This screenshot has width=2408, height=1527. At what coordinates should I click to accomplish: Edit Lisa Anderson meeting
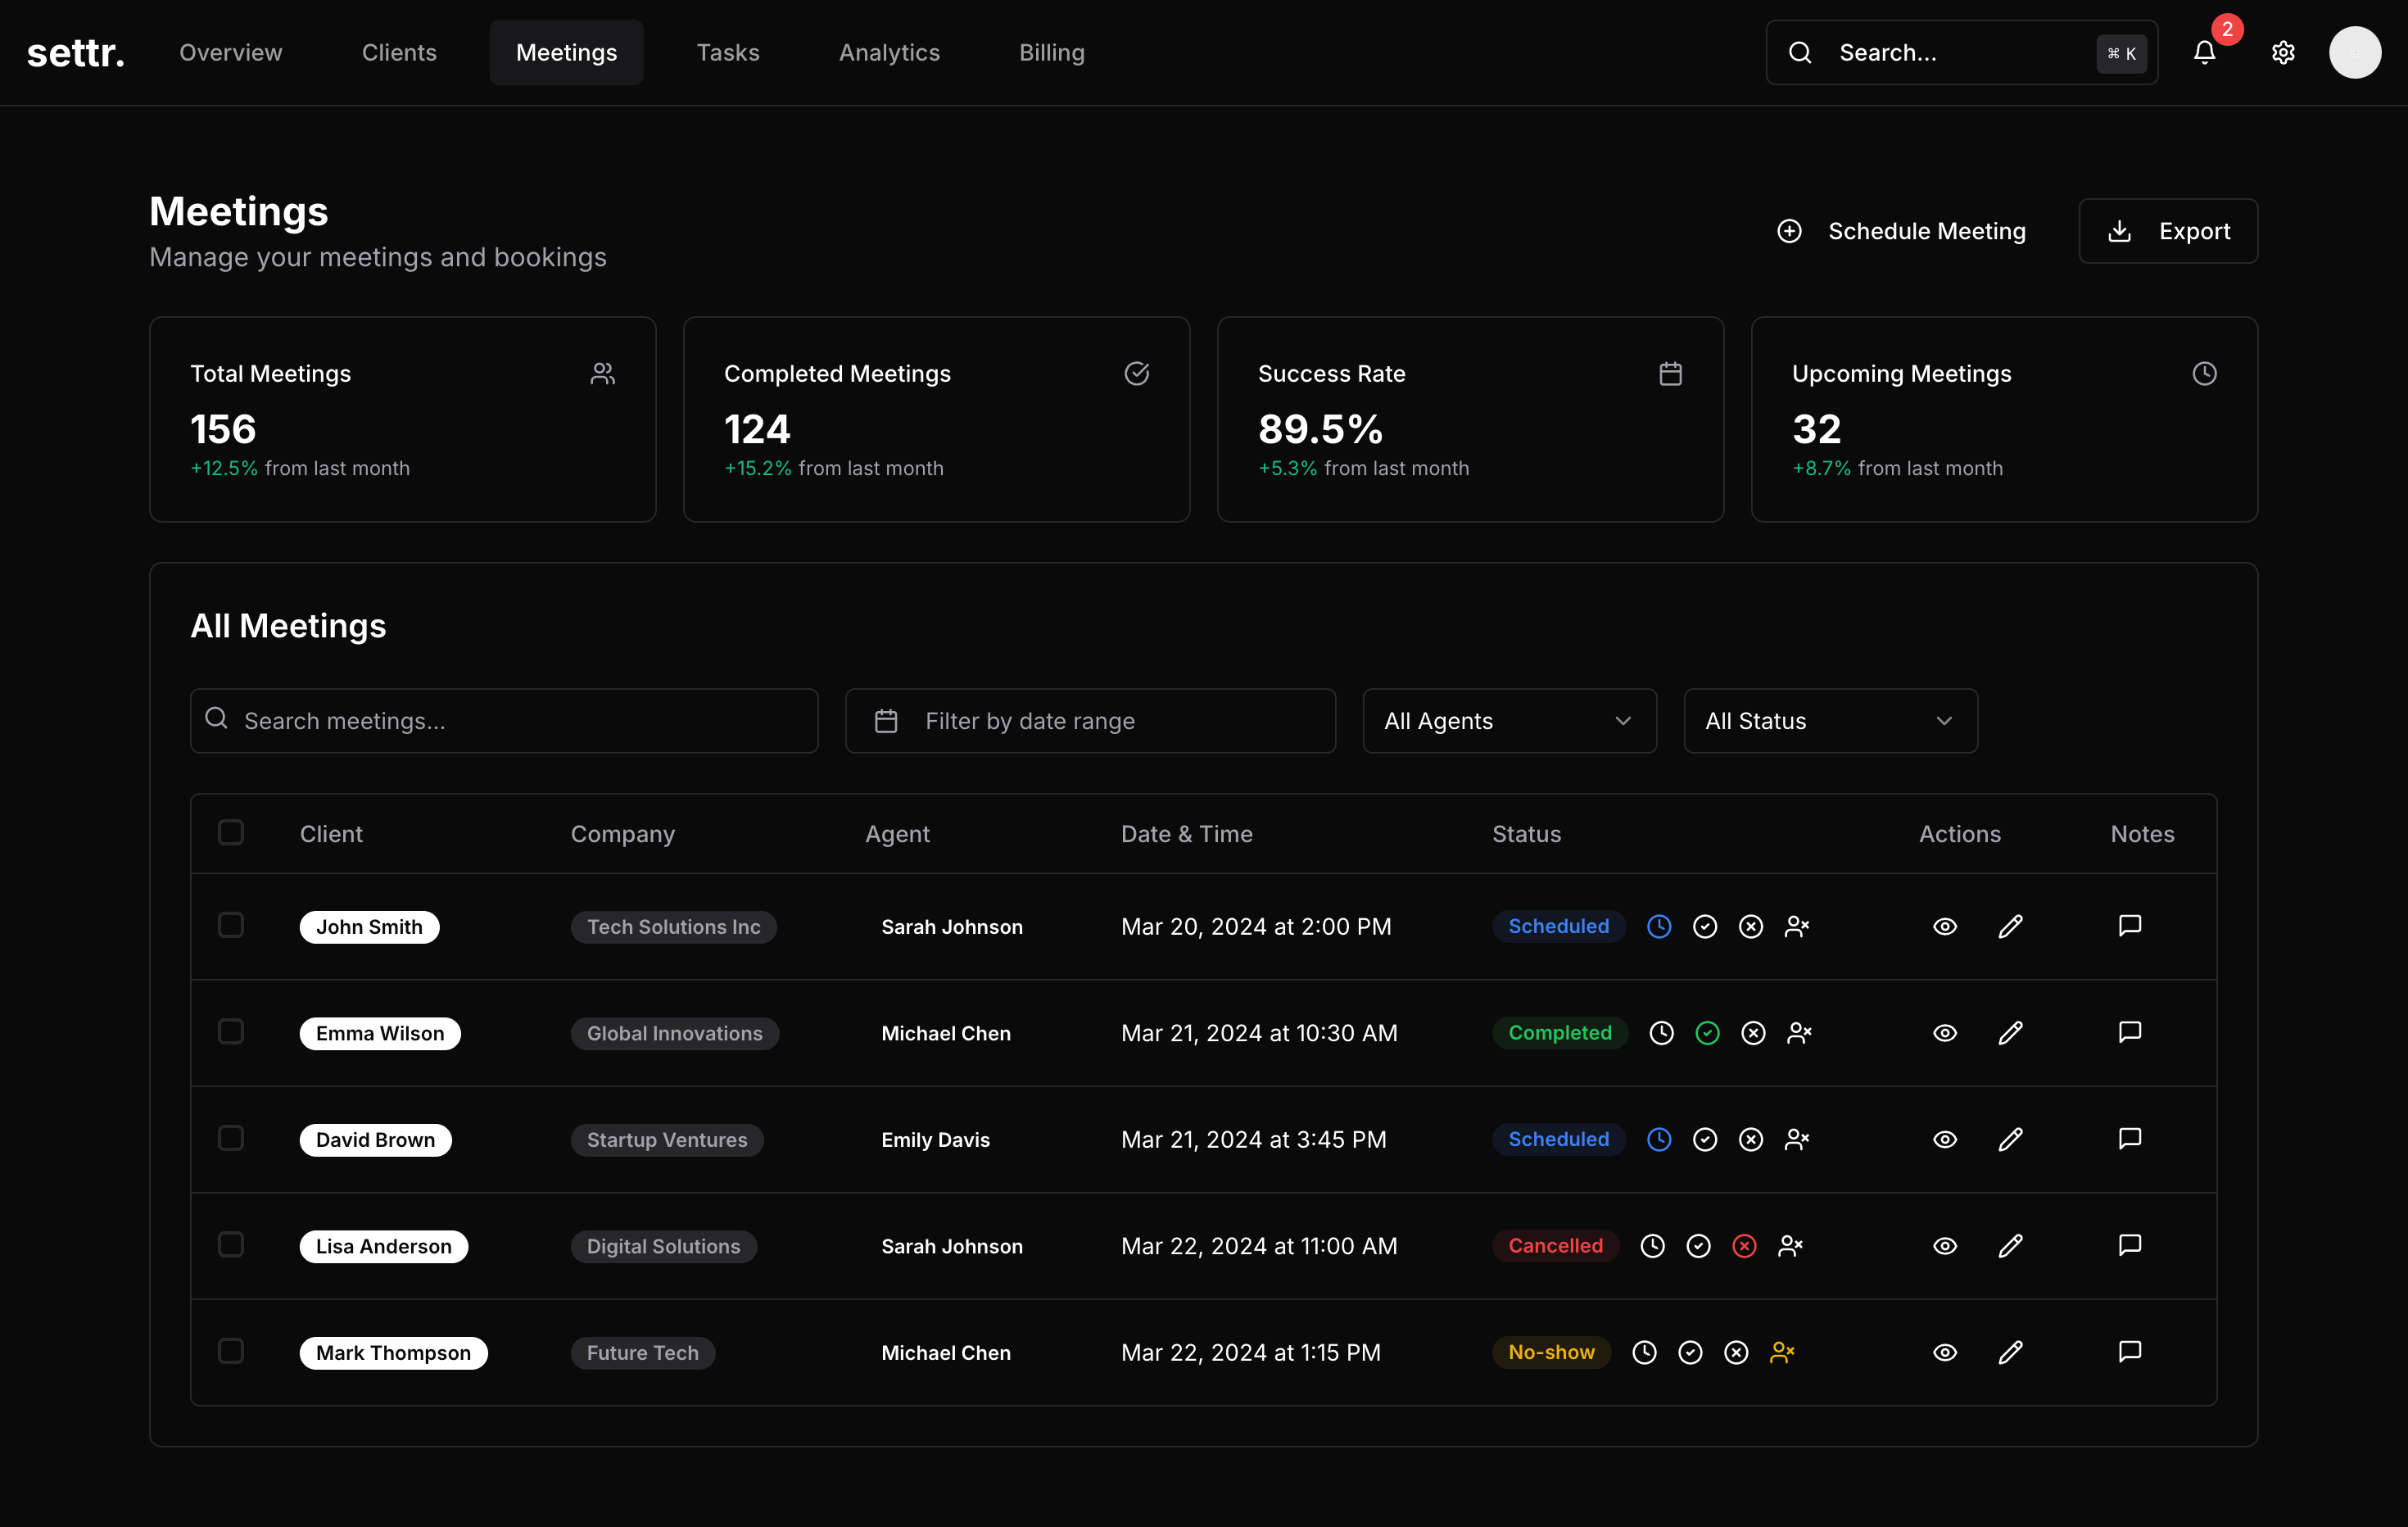(2011, 1246)
